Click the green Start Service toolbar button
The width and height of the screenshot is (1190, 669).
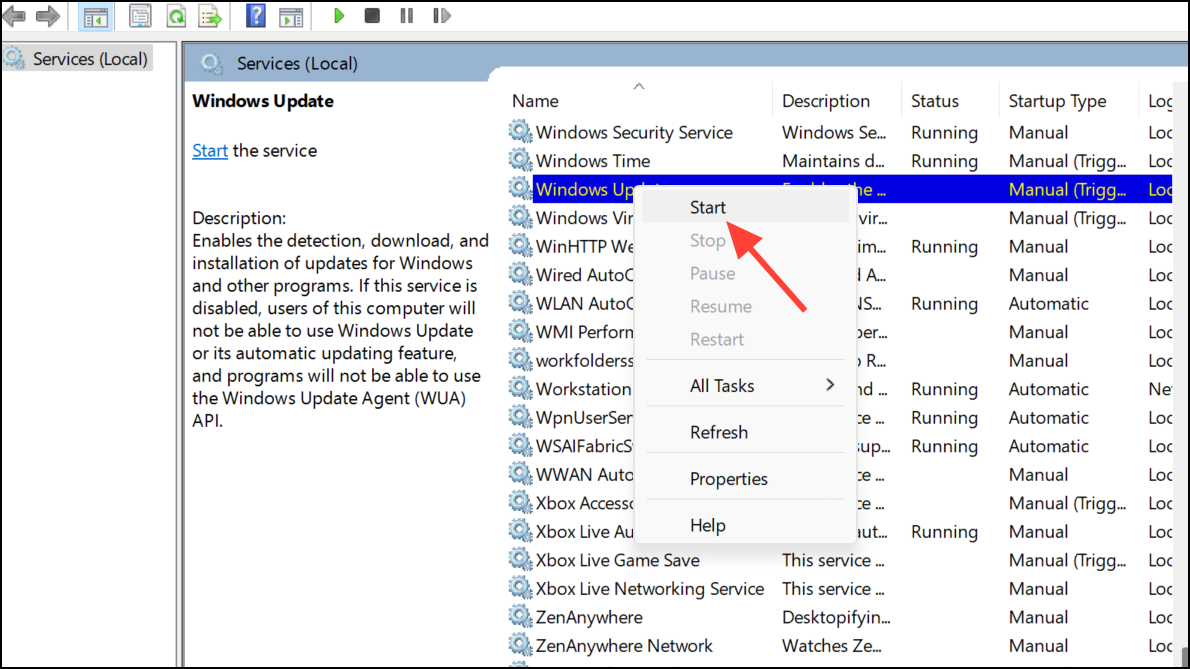[x=338, y=16]
